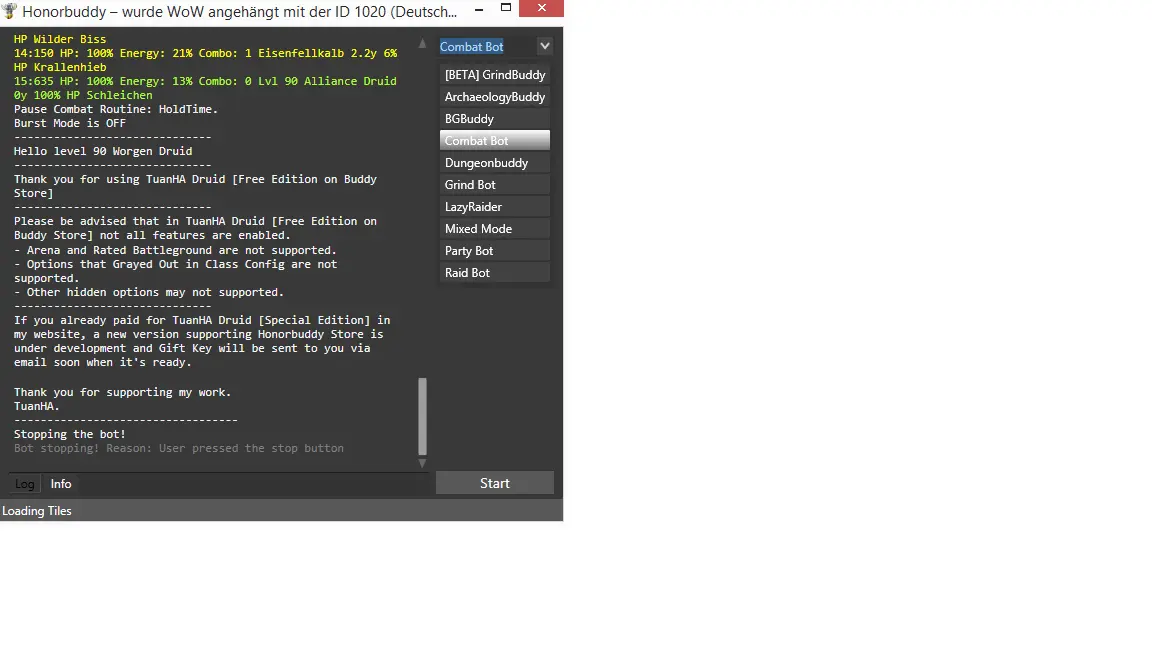Click the 'Hello level 90 Worgen Druid' line
1152x648 pixels.
tap(103, 151)
